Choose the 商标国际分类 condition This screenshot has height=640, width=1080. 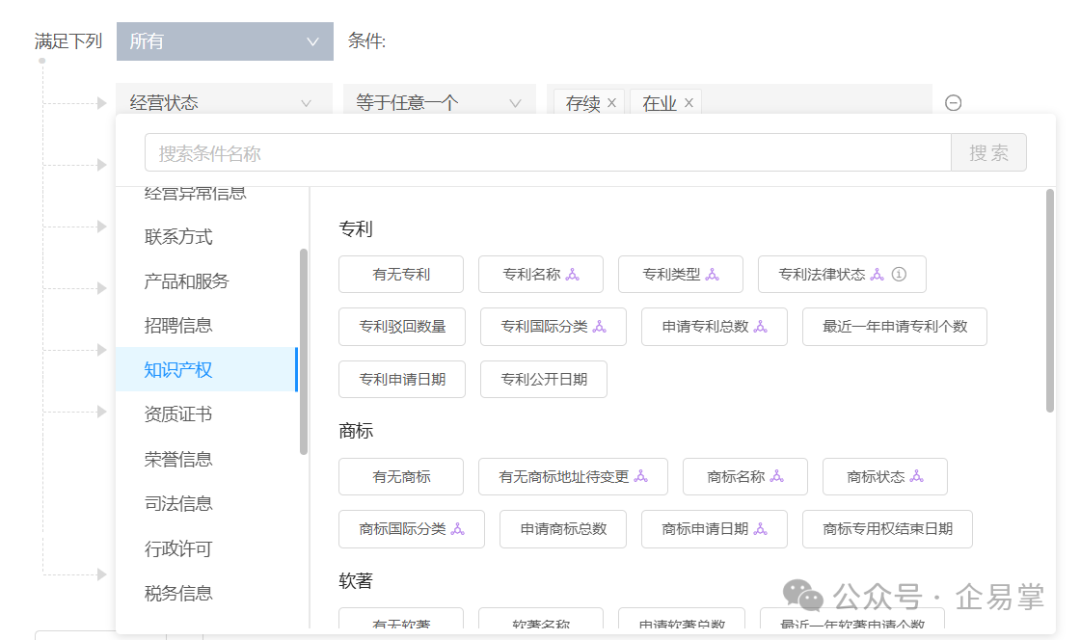point(411,529)
